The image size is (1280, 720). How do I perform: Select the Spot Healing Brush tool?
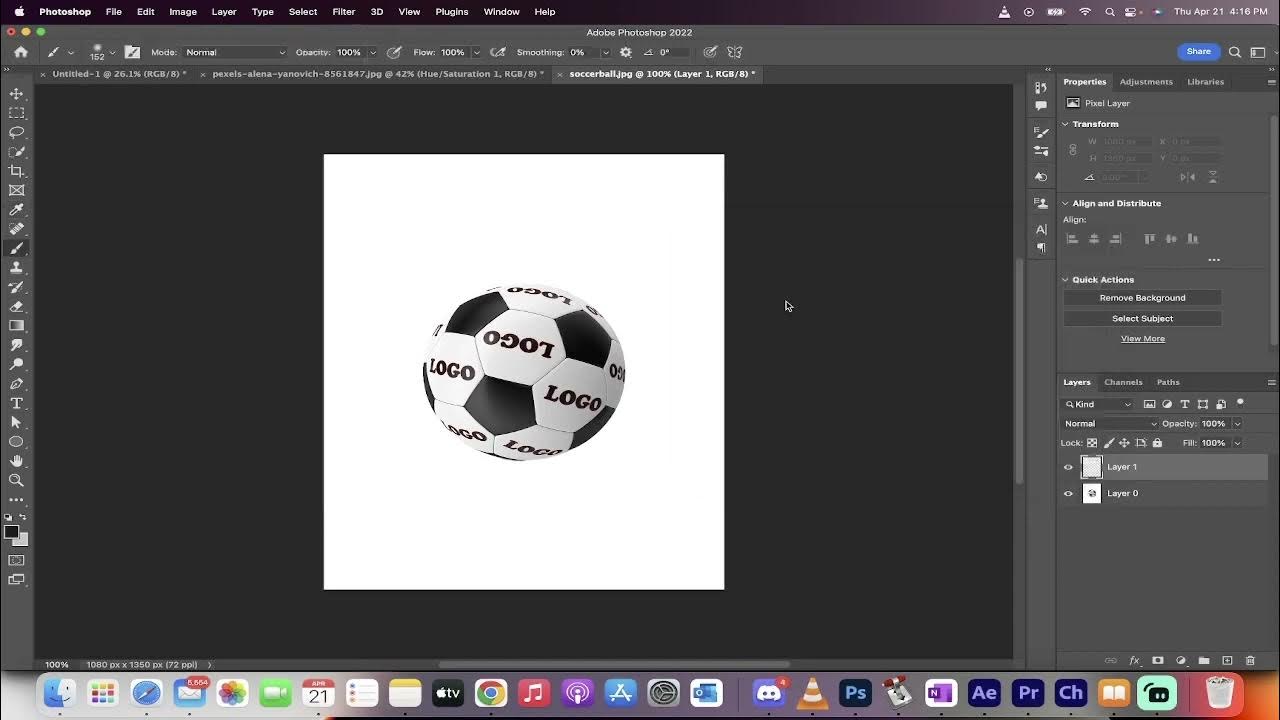[x=16, y=229]
